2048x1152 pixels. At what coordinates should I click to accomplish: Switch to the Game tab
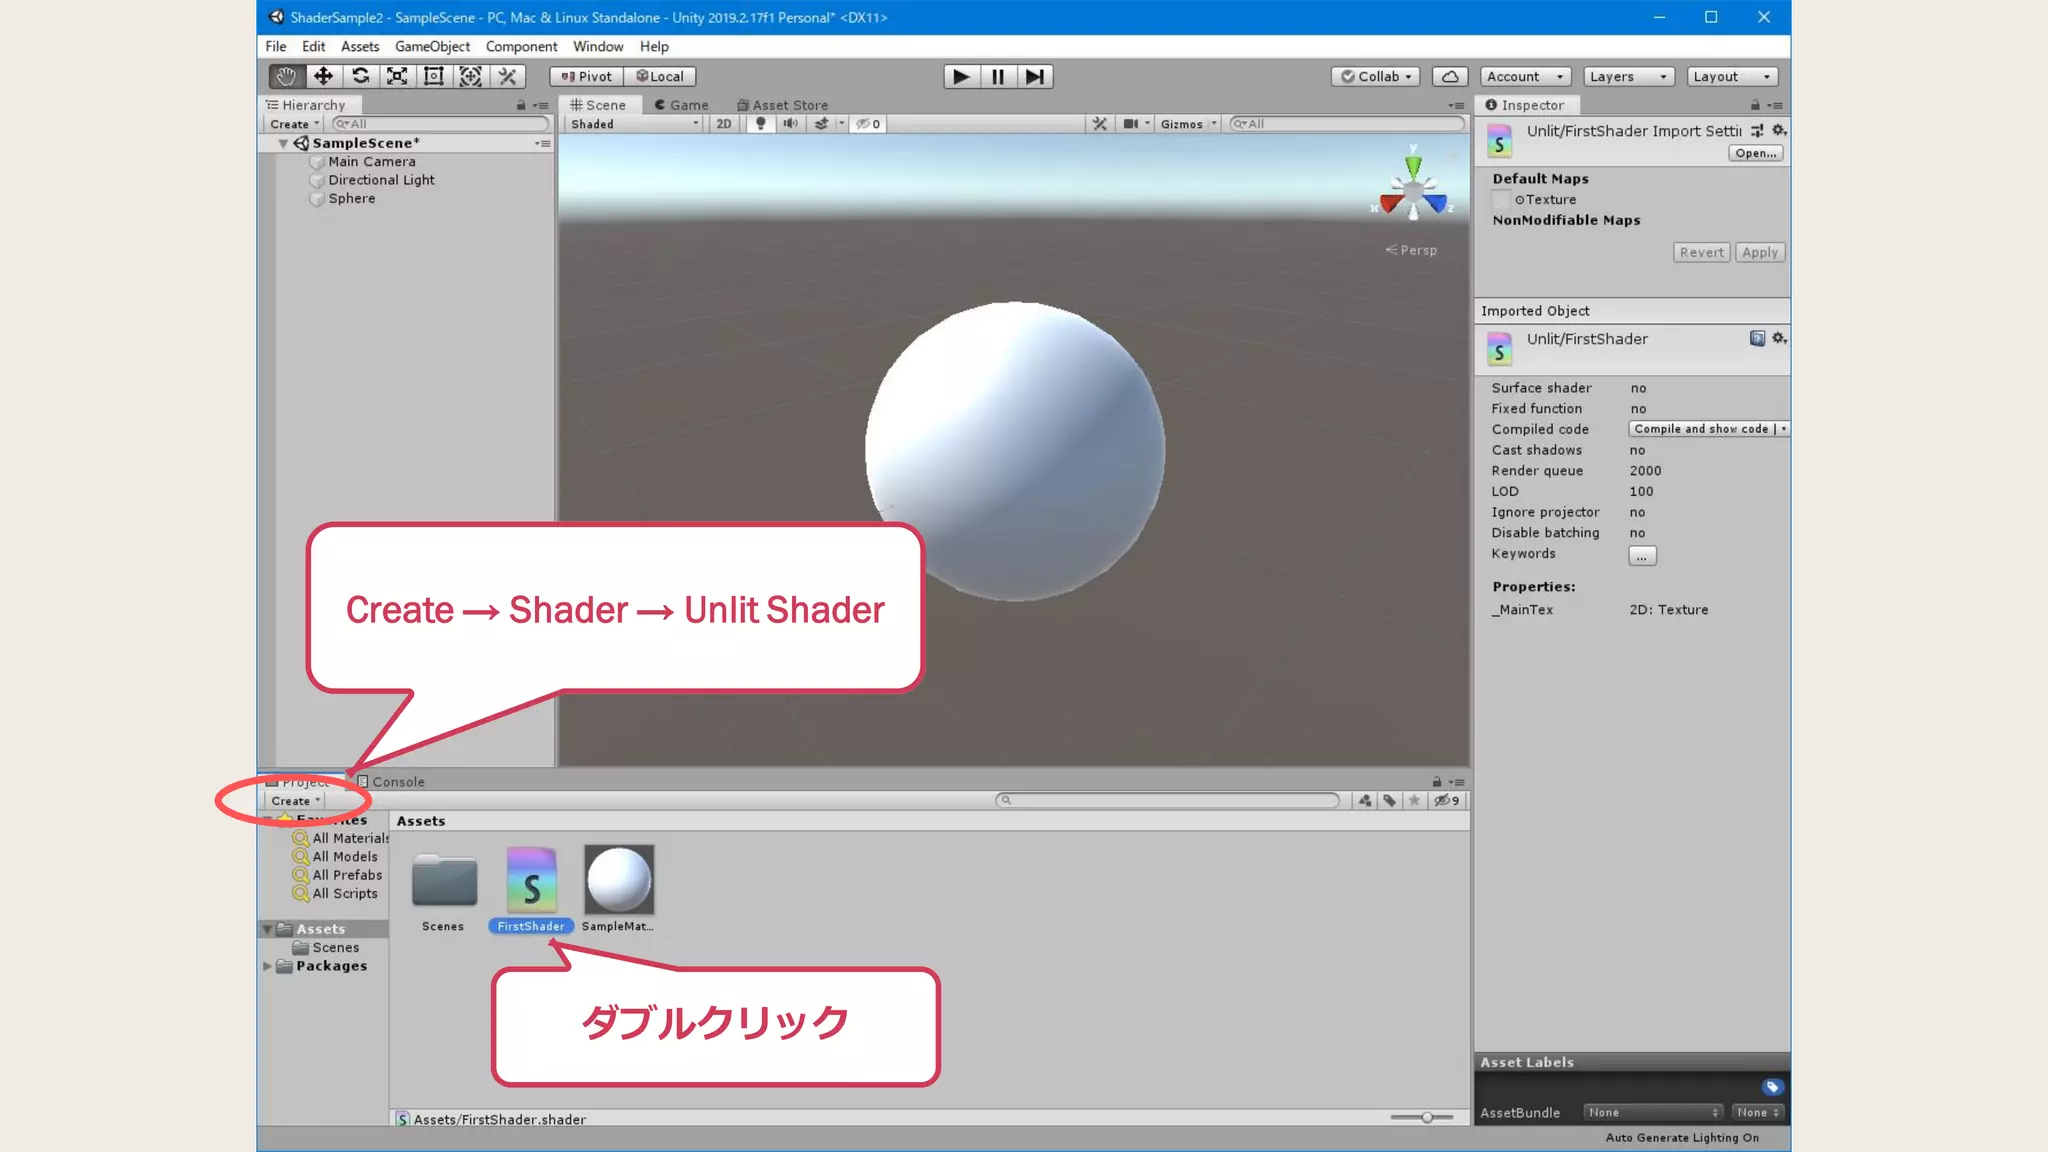(681, 105)
